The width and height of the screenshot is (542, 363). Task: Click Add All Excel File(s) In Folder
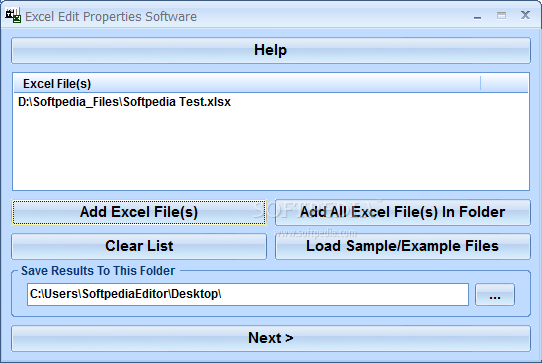pos(403,212)
